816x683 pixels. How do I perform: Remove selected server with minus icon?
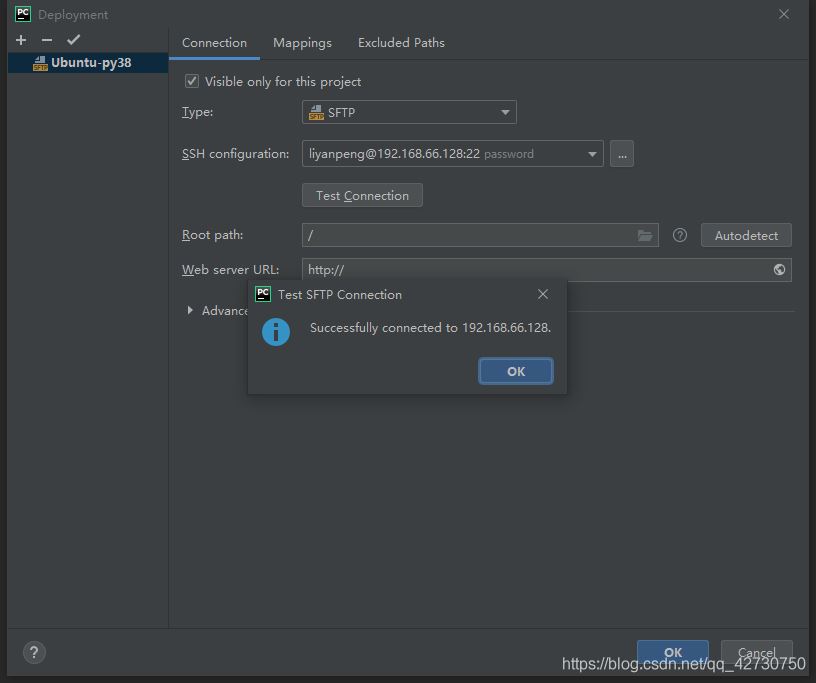[47, 40]
